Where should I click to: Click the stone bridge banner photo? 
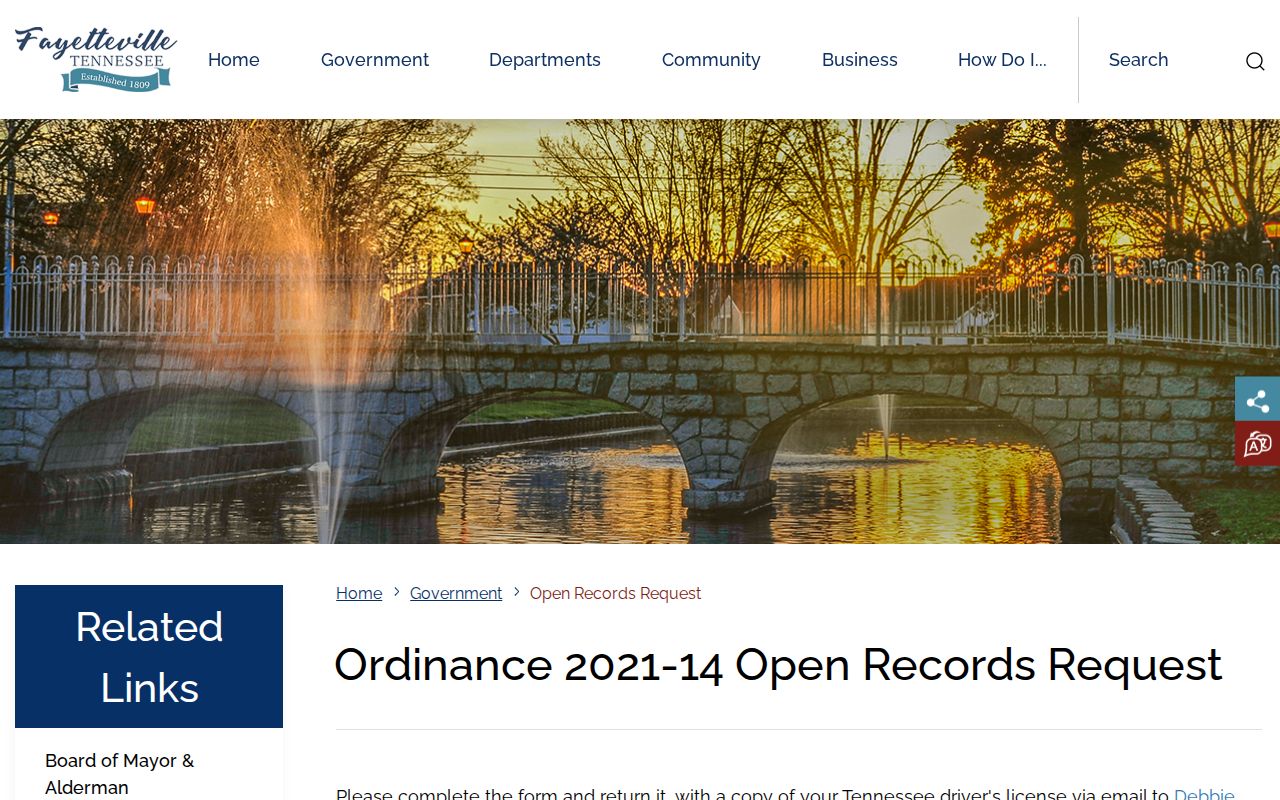(x=640, y=331)
